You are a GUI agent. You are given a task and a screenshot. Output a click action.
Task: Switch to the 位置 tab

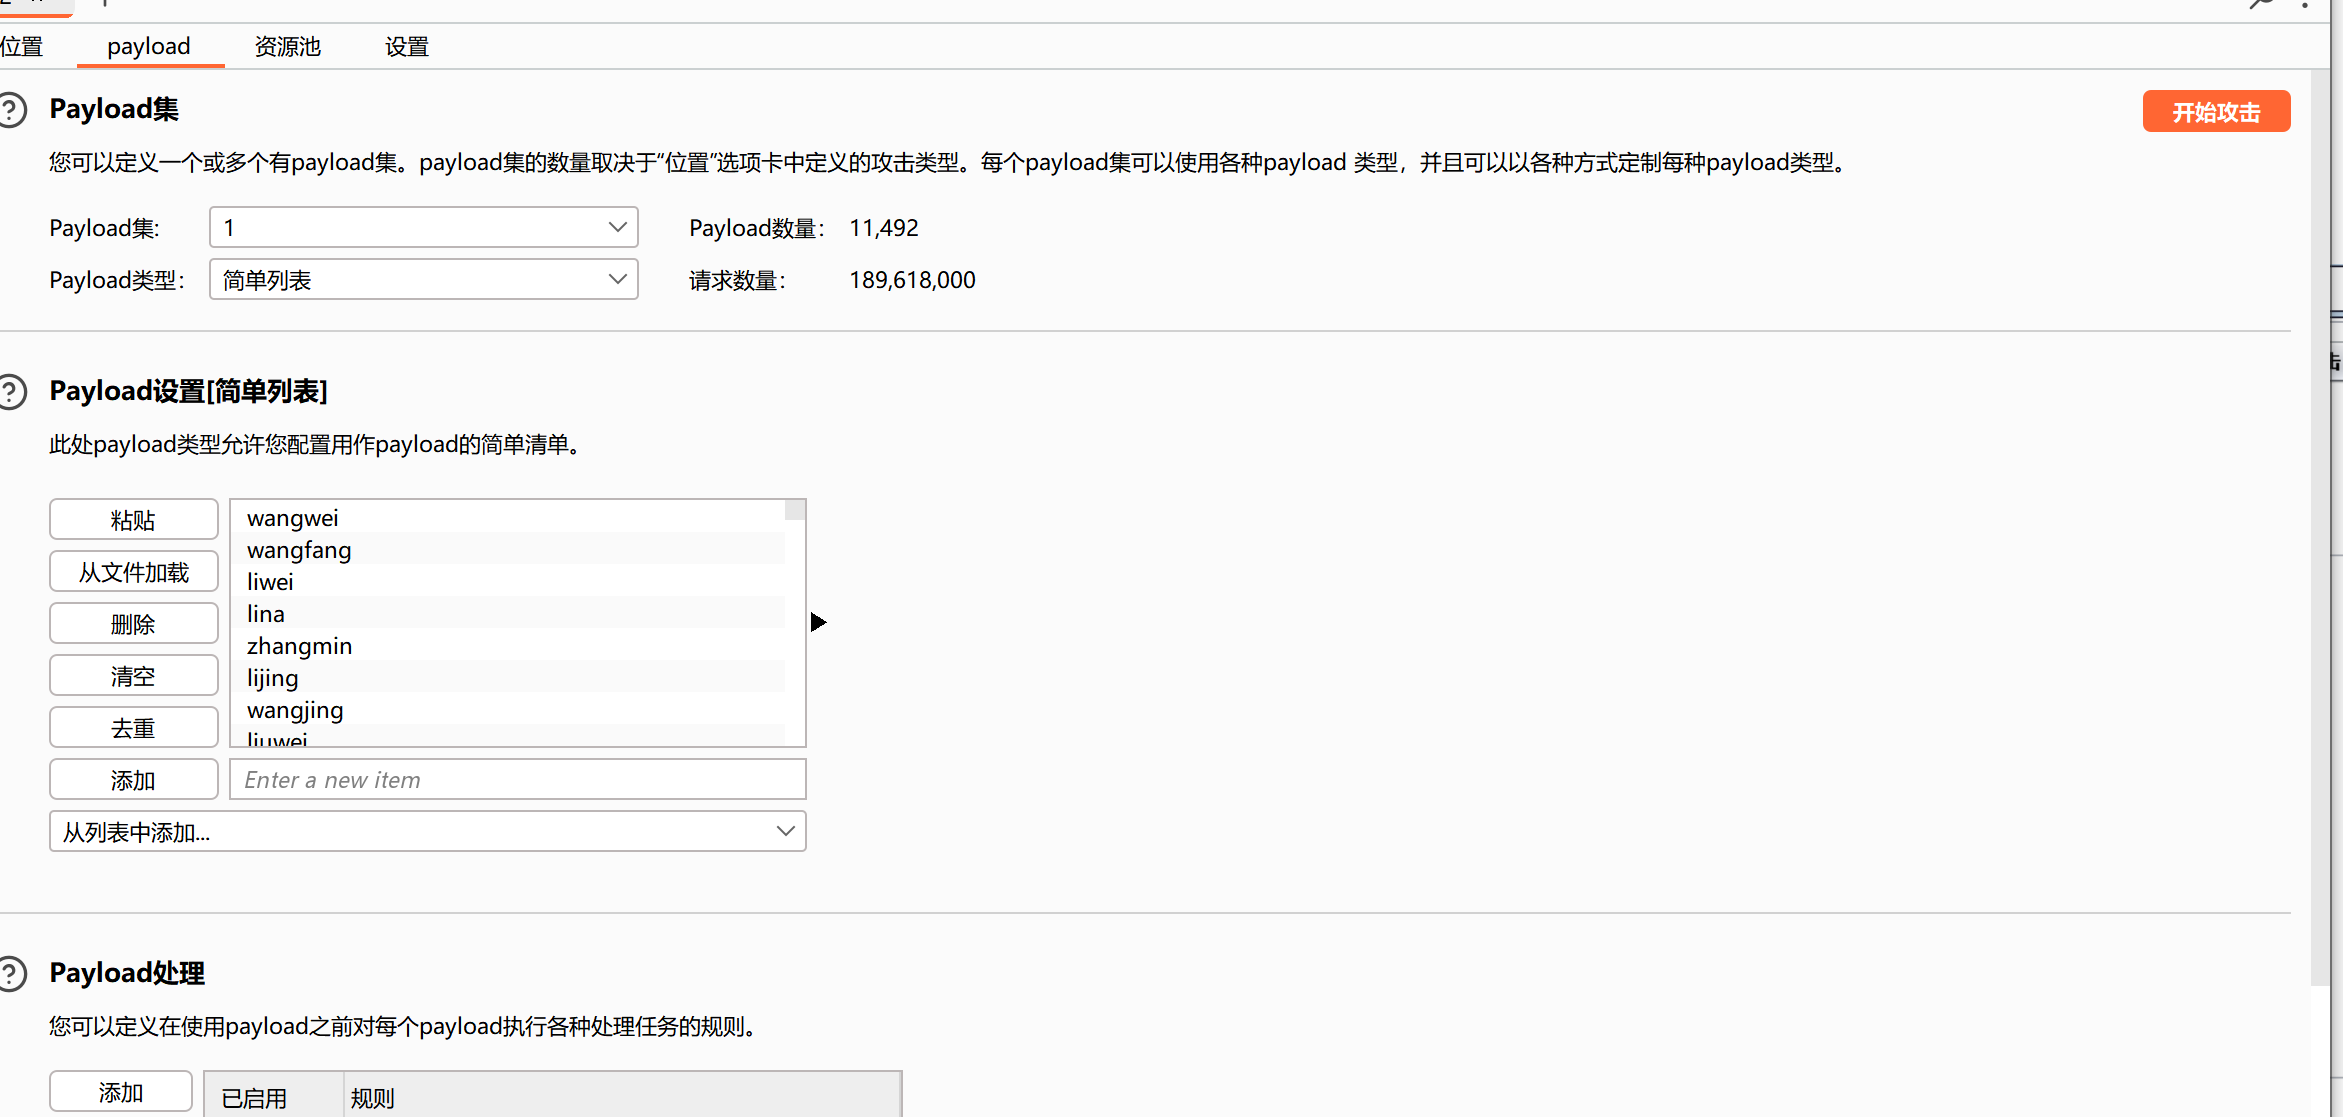[x=22, y=47]
